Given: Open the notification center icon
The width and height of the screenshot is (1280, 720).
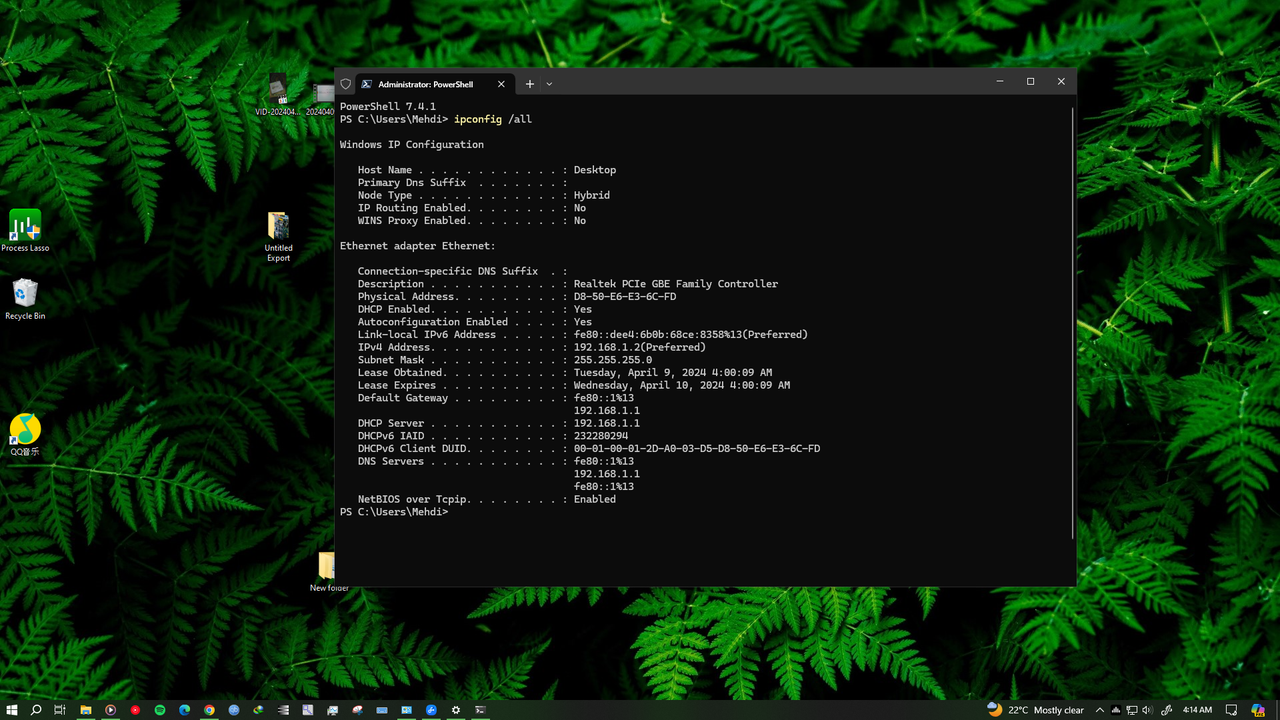Looking at the screenshot, I should [x=1232, y=710].
